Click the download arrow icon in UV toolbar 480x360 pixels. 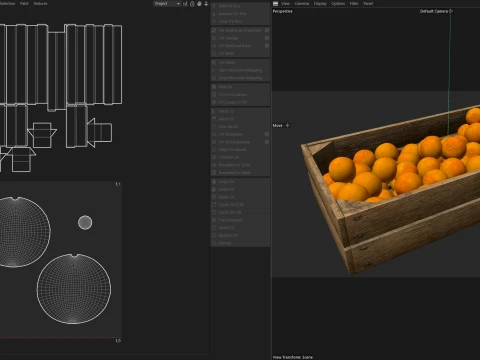[x=206, y=4]
